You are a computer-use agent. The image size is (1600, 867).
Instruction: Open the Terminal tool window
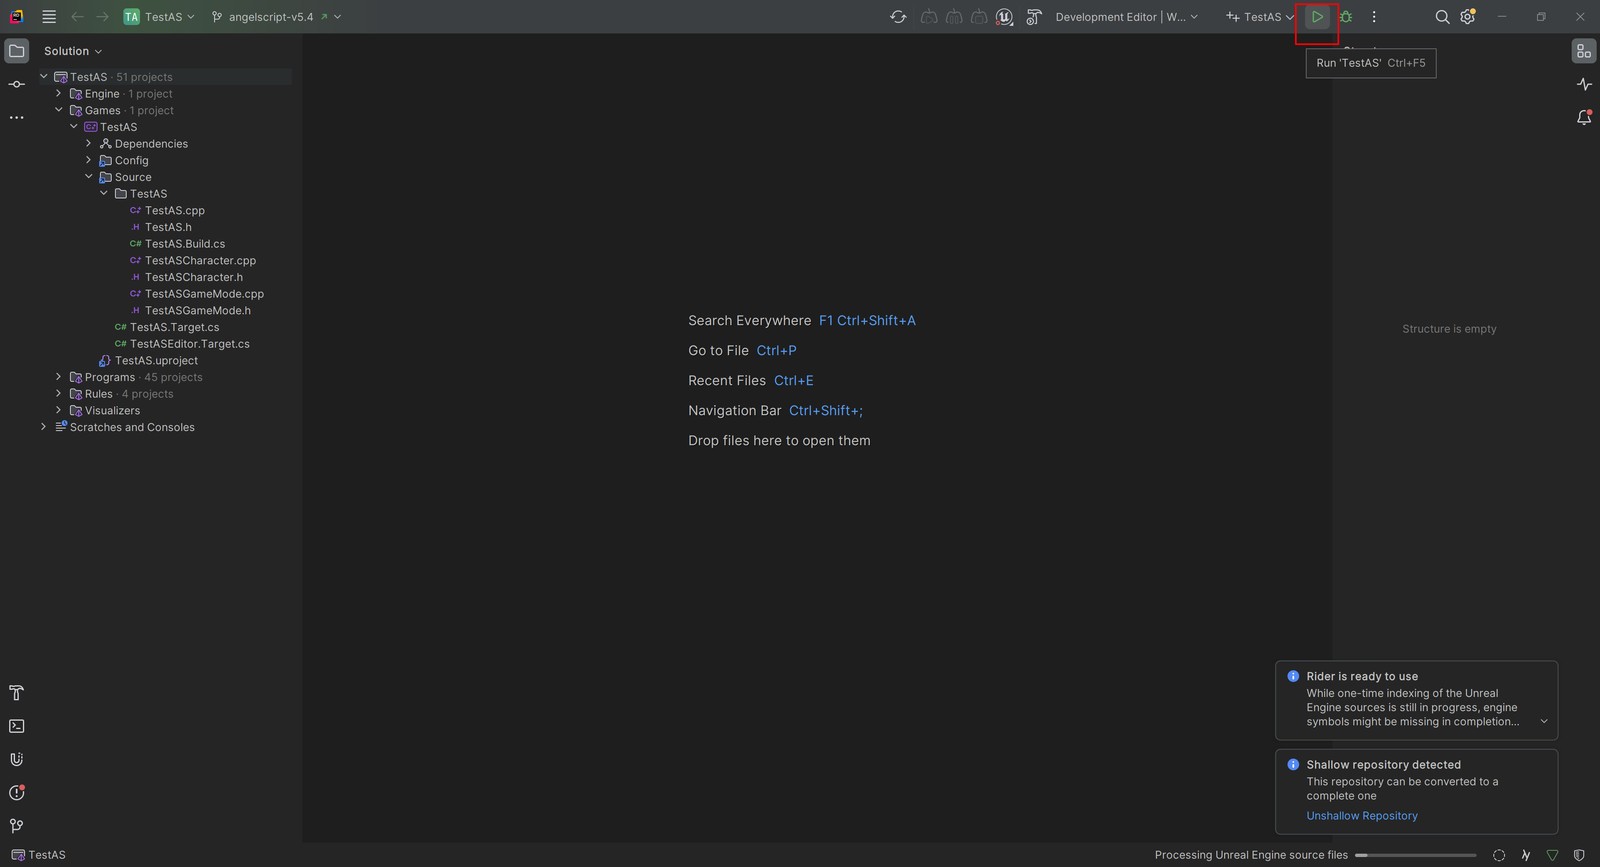coord(17,726)
